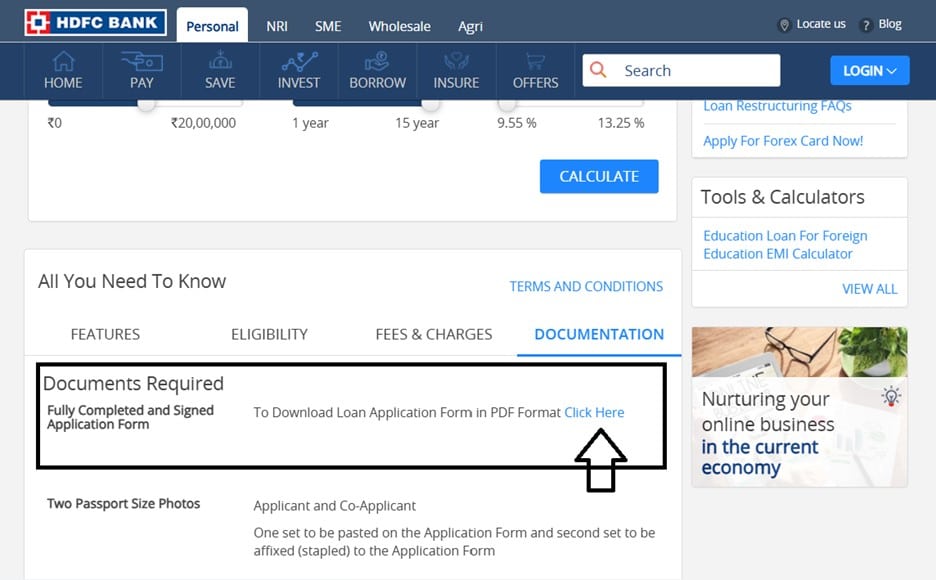Screen dimensions: 936x580
Task: Open the BORROW navigation icon
Action: [377, 62]
